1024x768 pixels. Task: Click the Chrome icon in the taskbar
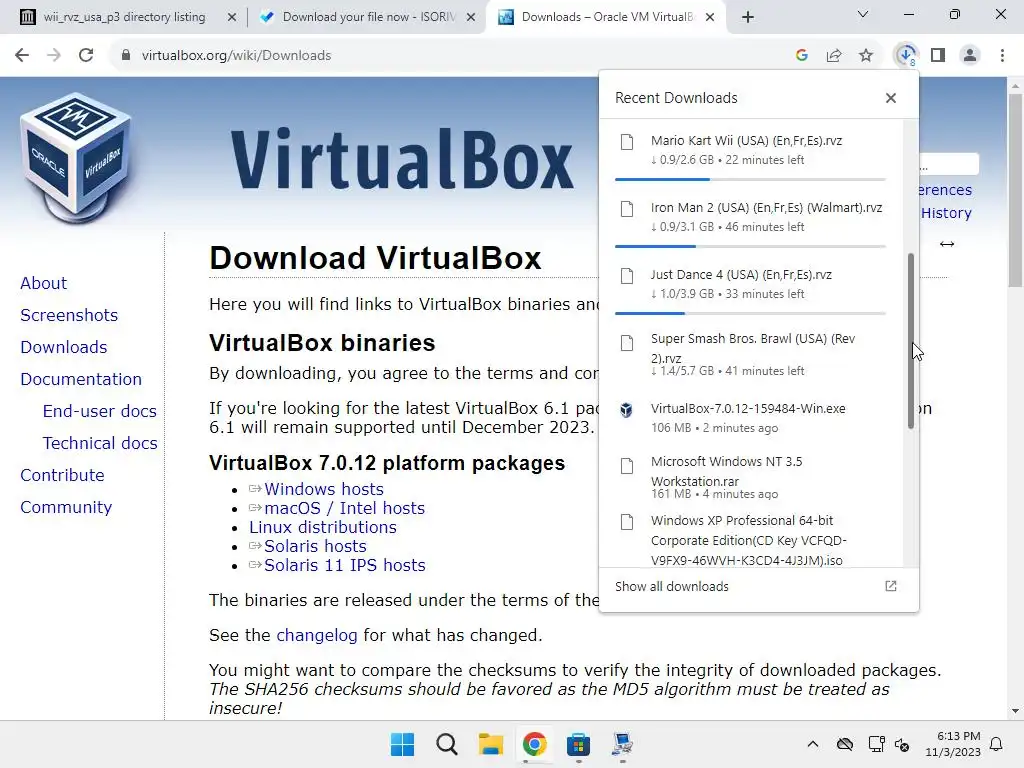click(x=534, y=744)
